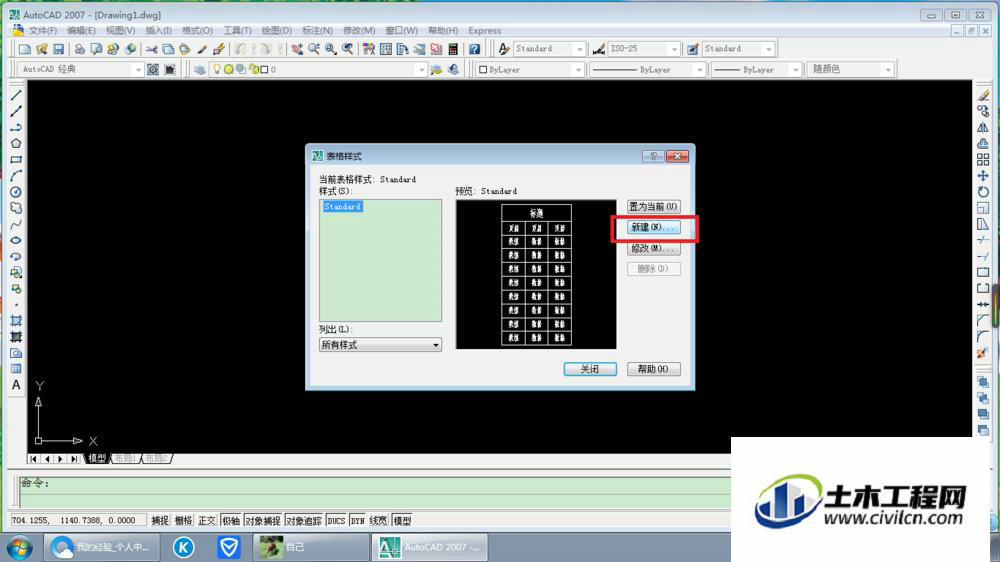Open the 编辑(E) menu
1000x562 pixels.
click(x=81, y=31)
